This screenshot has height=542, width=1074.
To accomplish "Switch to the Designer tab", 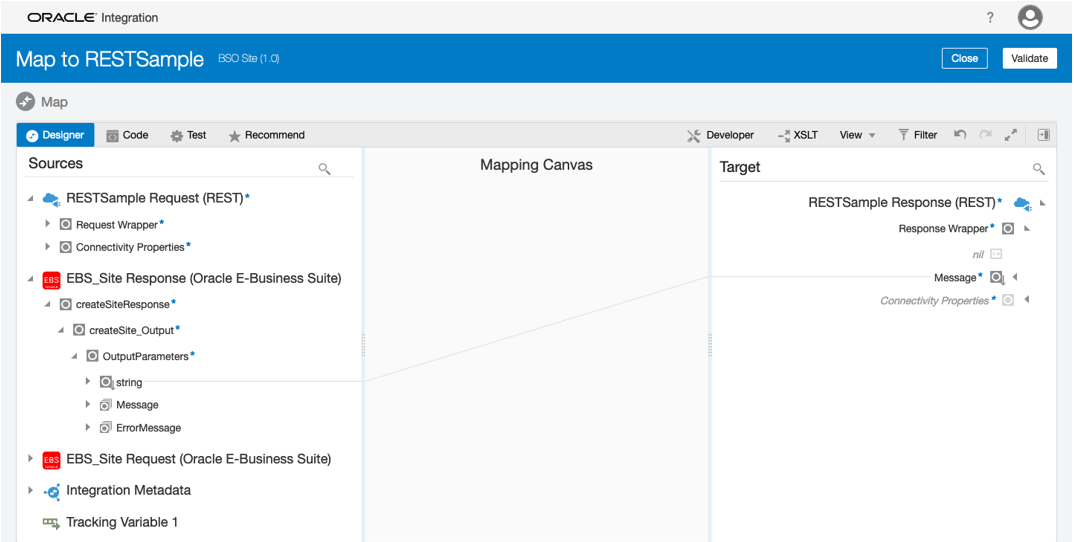I will click(55, 135).
